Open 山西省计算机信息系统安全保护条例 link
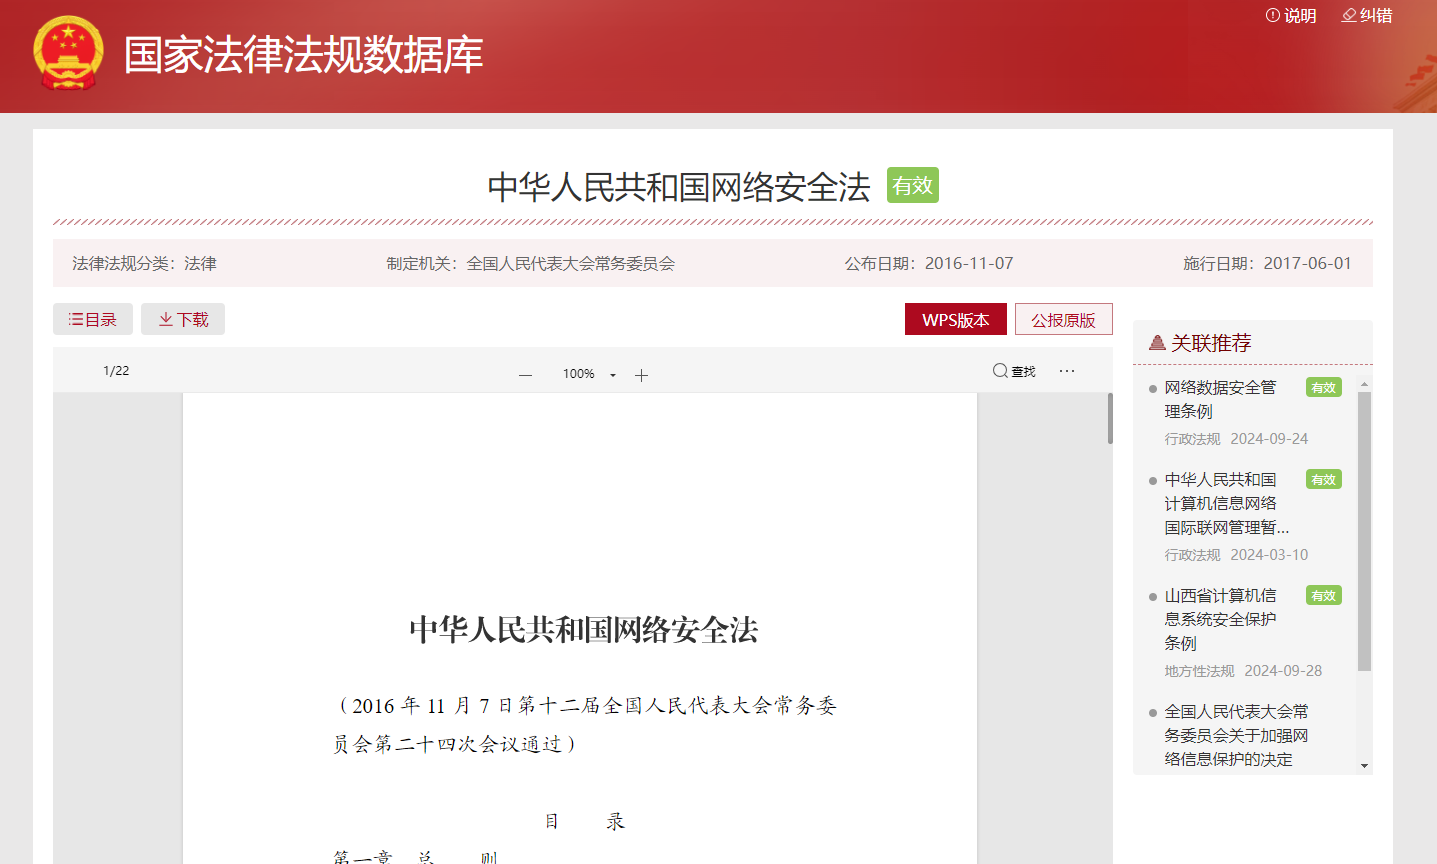This screenshot has height=864, width=1437. point(1219,619)
